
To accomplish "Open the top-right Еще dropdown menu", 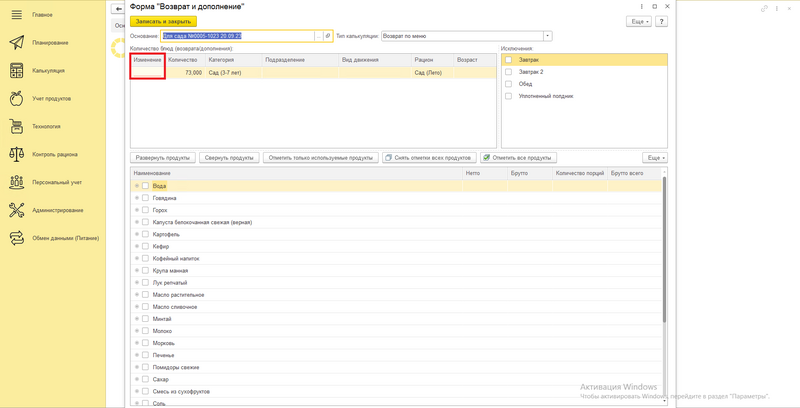I will pos(637,20).
